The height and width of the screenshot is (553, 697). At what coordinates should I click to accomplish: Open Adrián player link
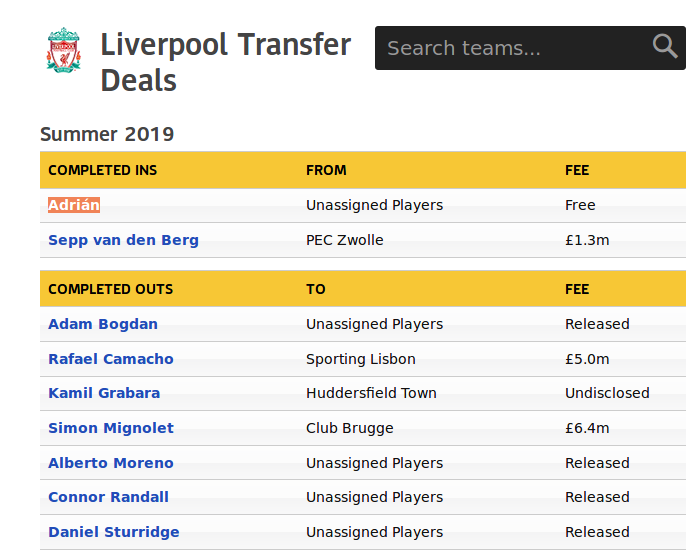click(74, 205)
